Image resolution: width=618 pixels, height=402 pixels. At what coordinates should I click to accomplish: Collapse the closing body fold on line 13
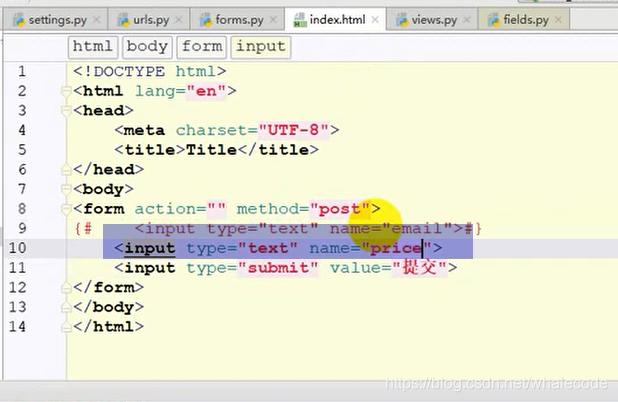tap(66, 307)
